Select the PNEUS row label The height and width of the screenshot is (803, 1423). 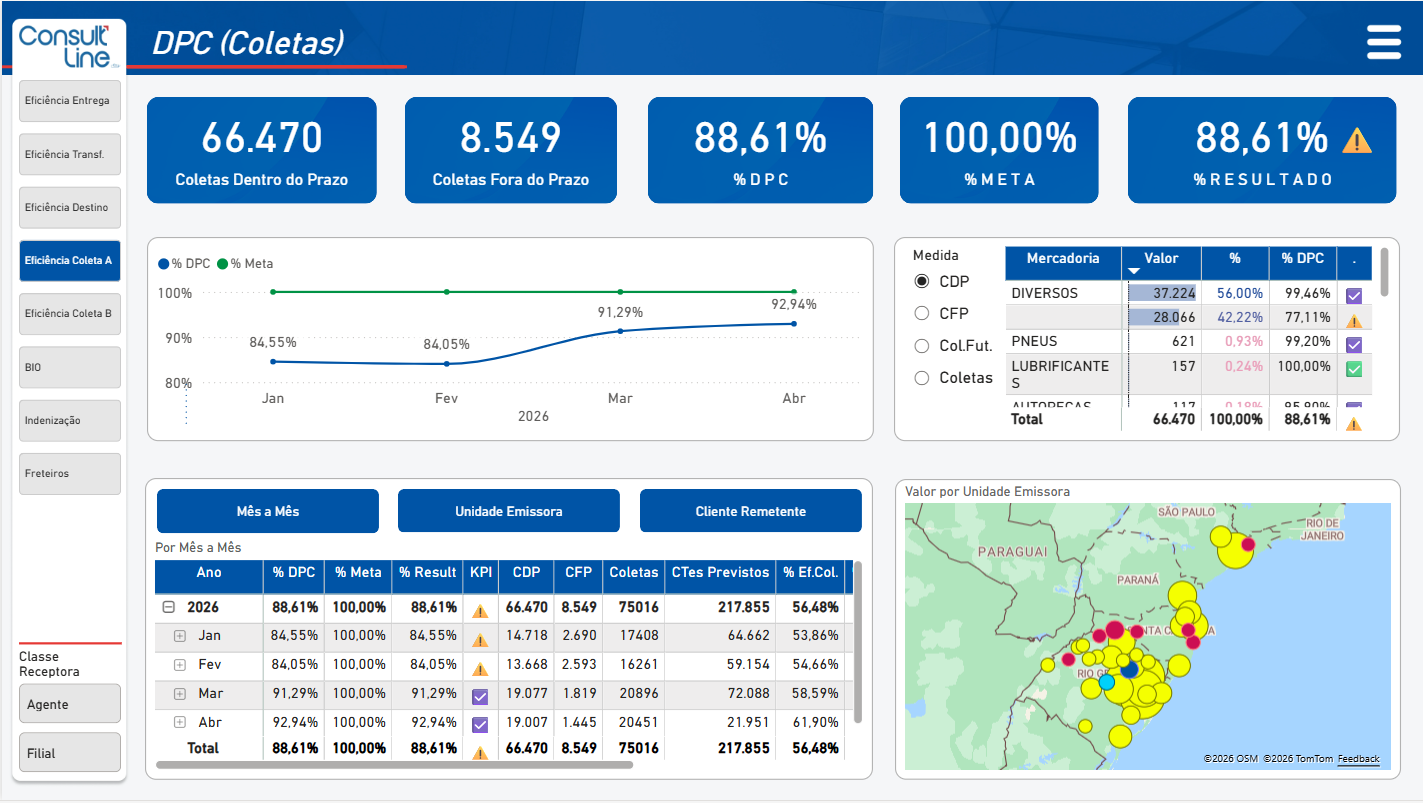pos(1034,342)
